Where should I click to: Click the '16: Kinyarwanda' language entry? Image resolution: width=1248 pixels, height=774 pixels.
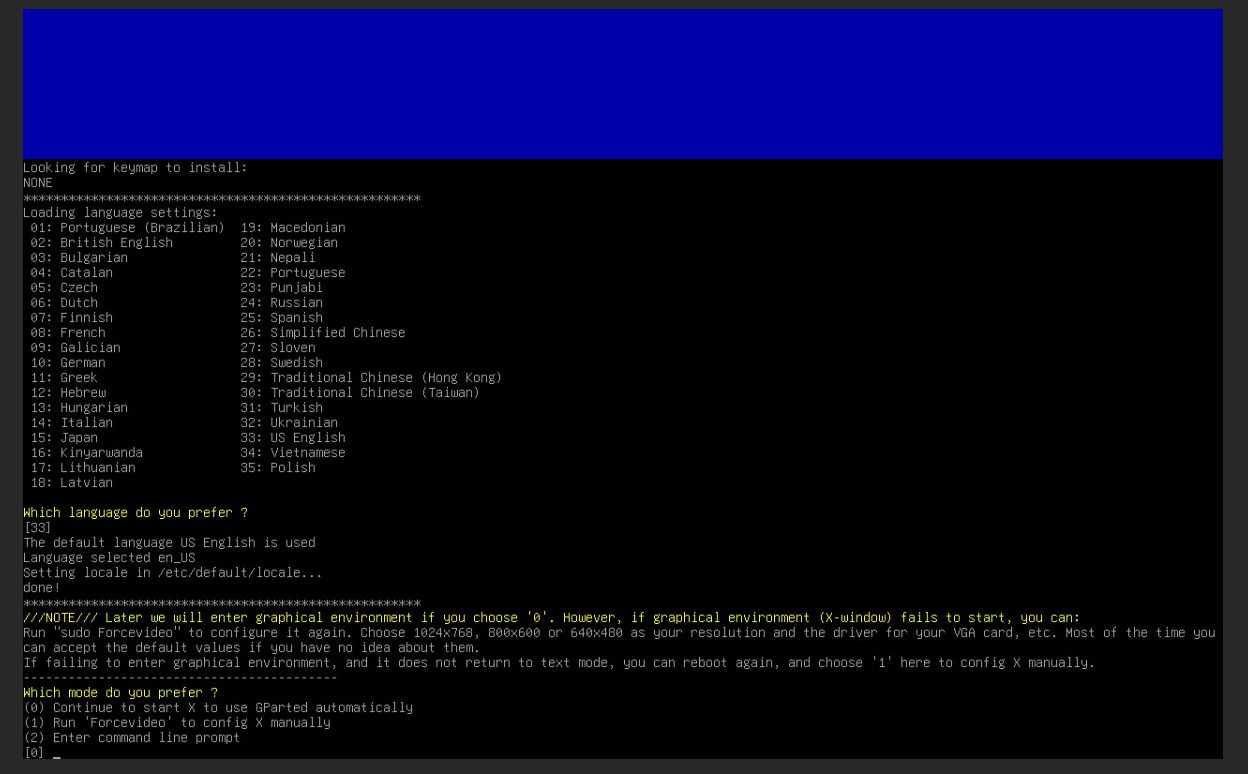pyautogui.click(x=86, y=453)
